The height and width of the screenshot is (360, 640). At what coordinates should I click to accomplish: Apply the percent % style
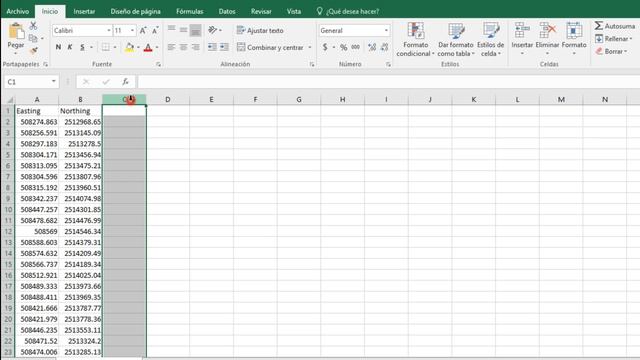pyautogui.click(x=344, y=47)
